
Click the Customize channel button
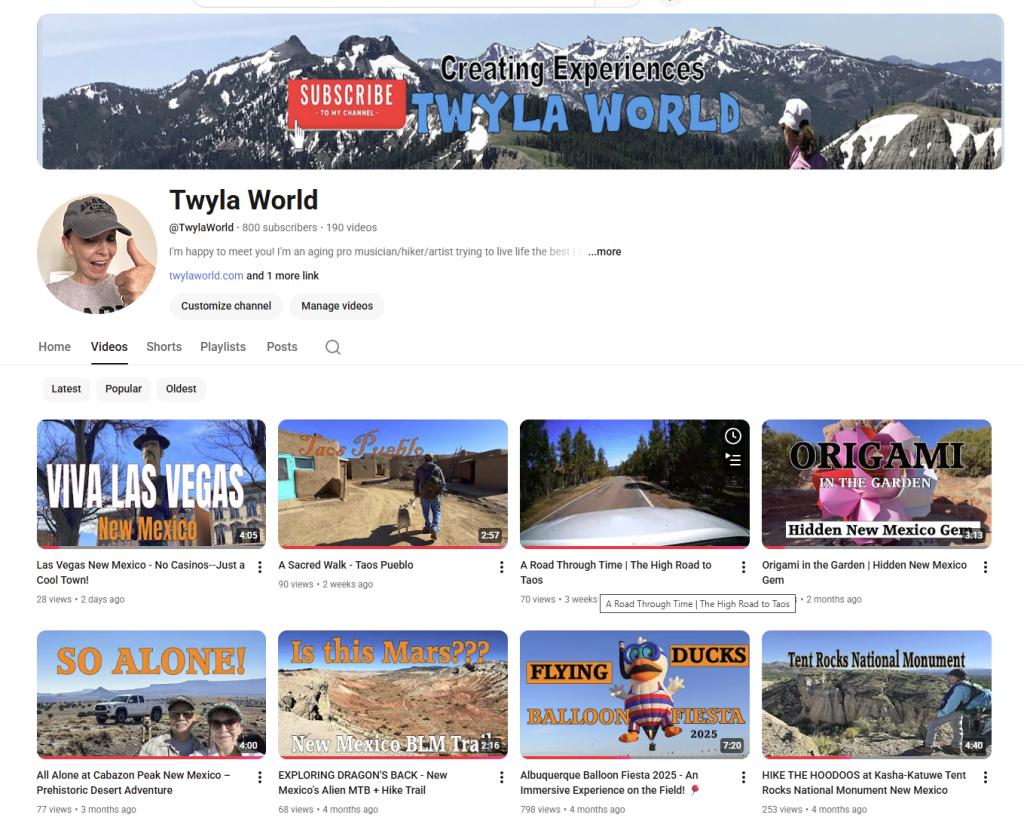[x=226, y=306]
